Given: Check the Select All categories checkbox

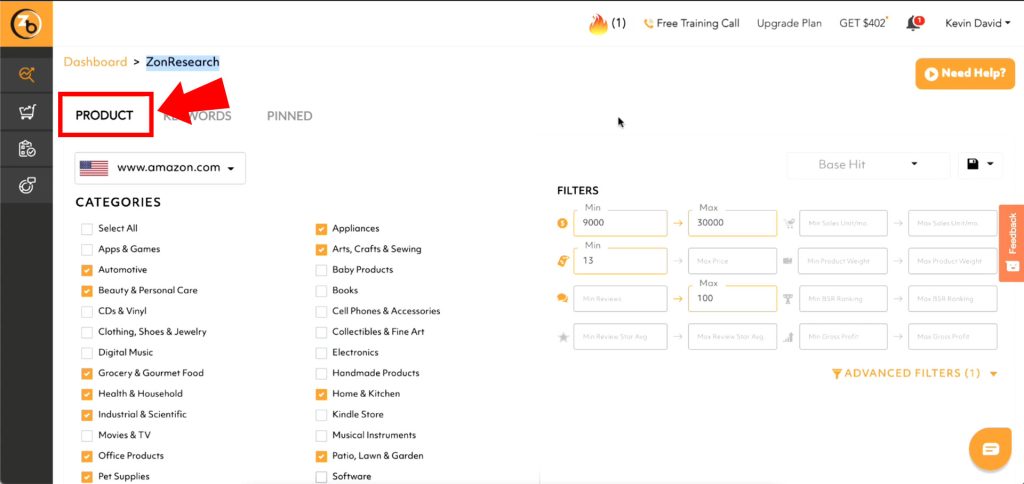Looking at the screenshot, I should [87, 229].
